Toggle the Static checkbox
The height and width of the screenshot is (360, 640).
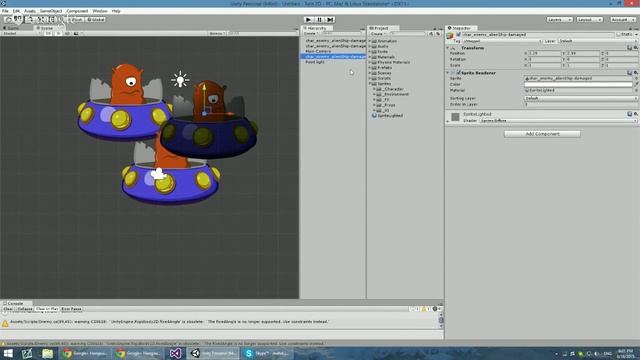[x=618, y=35]
